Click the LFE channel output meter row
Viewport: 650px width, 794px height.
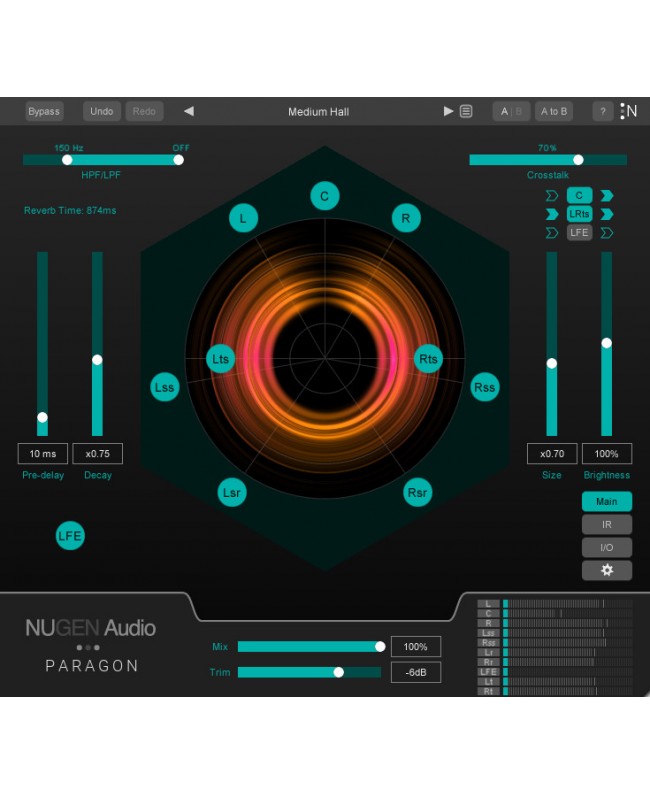[x=555, y=672]
